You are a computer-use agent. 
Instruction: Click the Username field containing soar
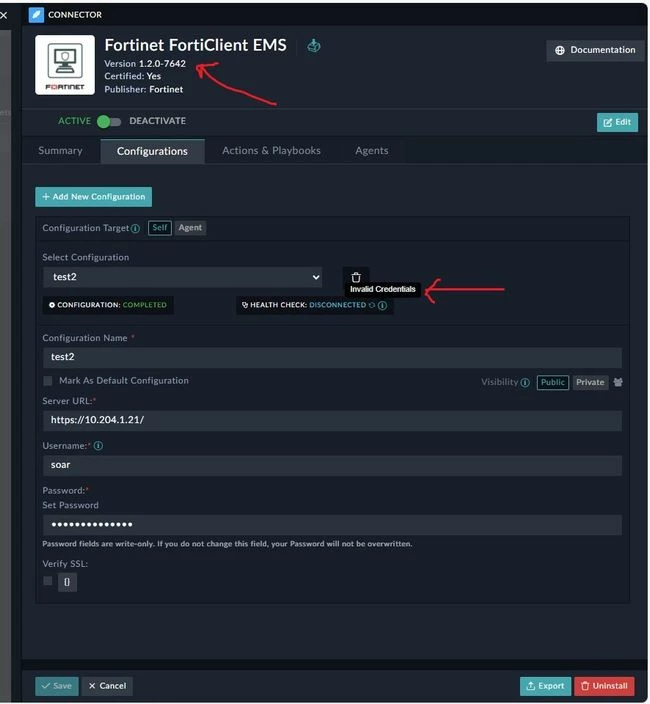pos(333,466)
